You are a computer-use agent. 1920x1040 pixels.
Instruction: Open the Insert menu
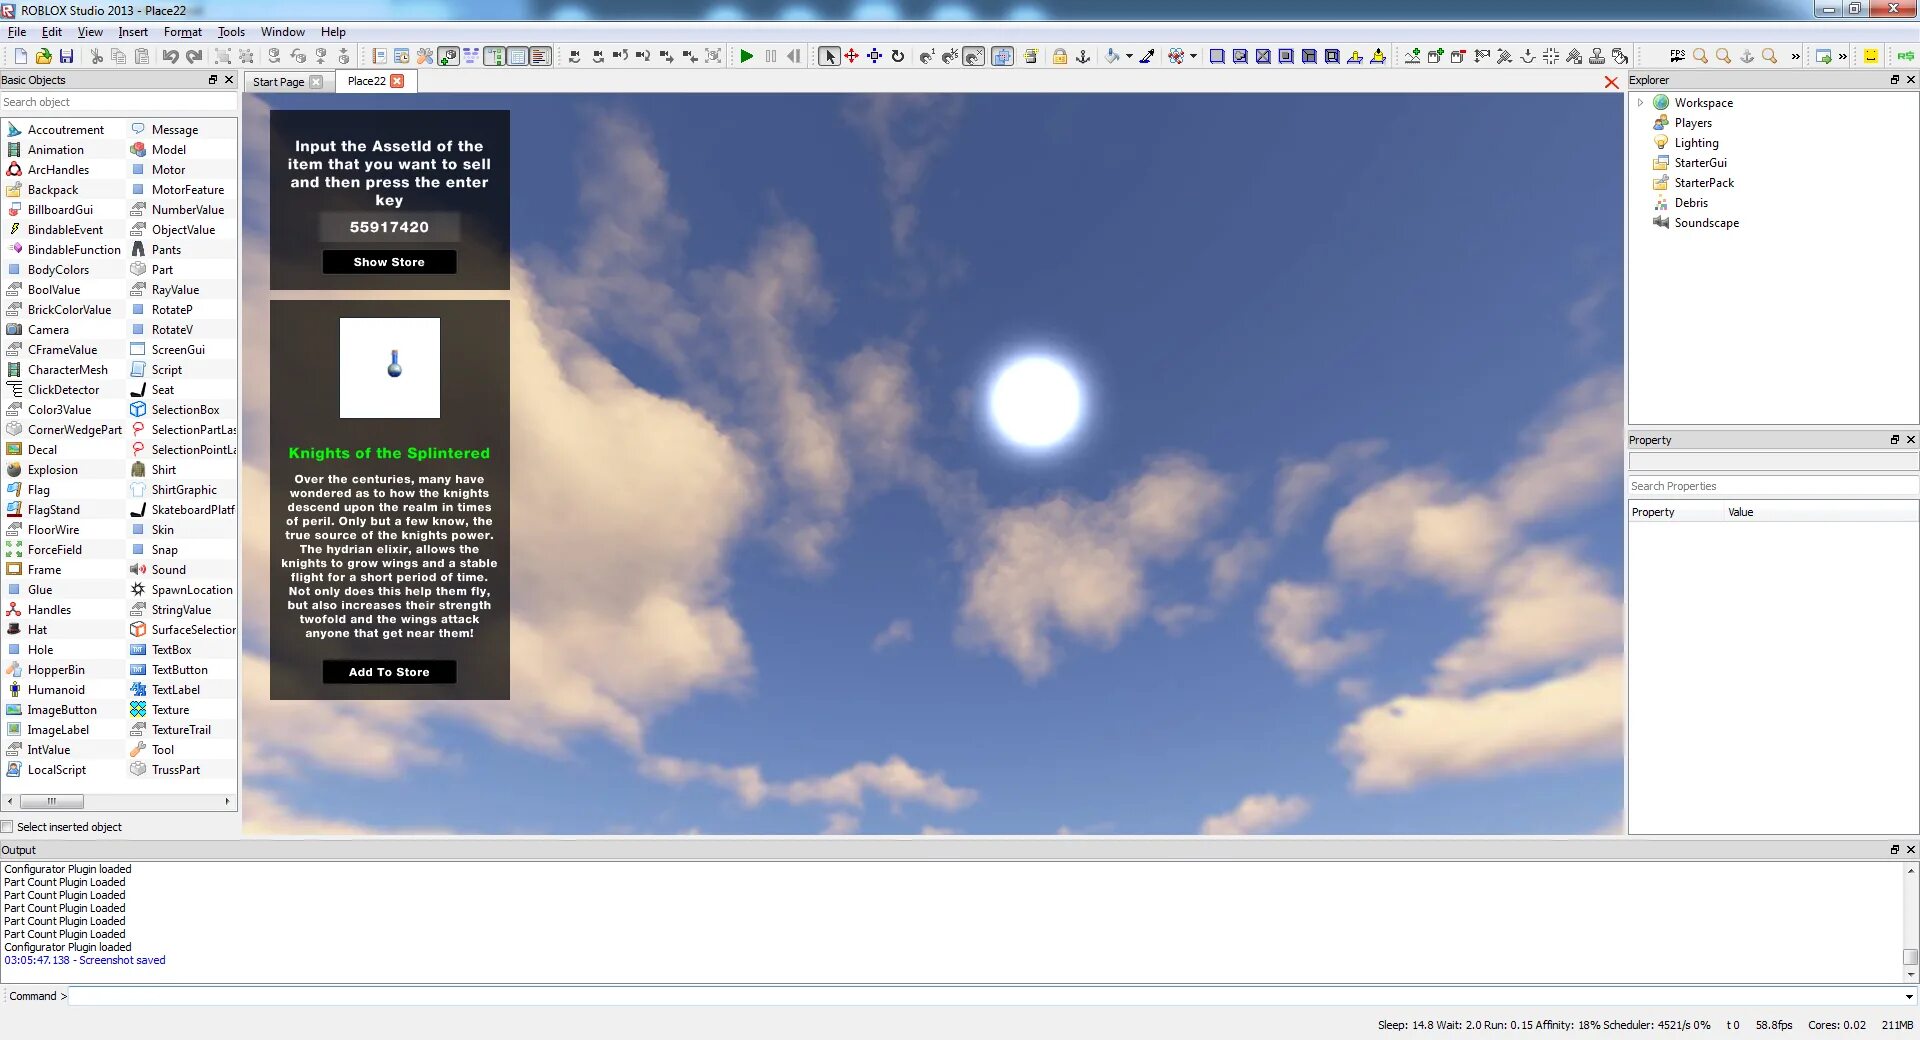click(x=133, y=32)
